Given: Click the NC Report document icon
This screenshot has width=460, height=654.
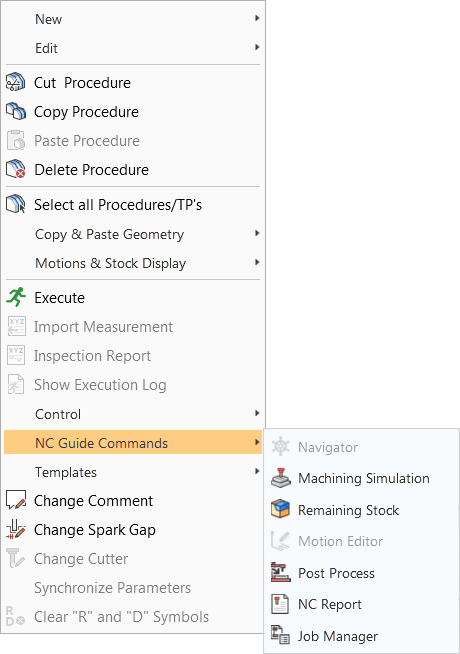Looking at the screenshot, I should pyautogui.click(x=280, y=604).
